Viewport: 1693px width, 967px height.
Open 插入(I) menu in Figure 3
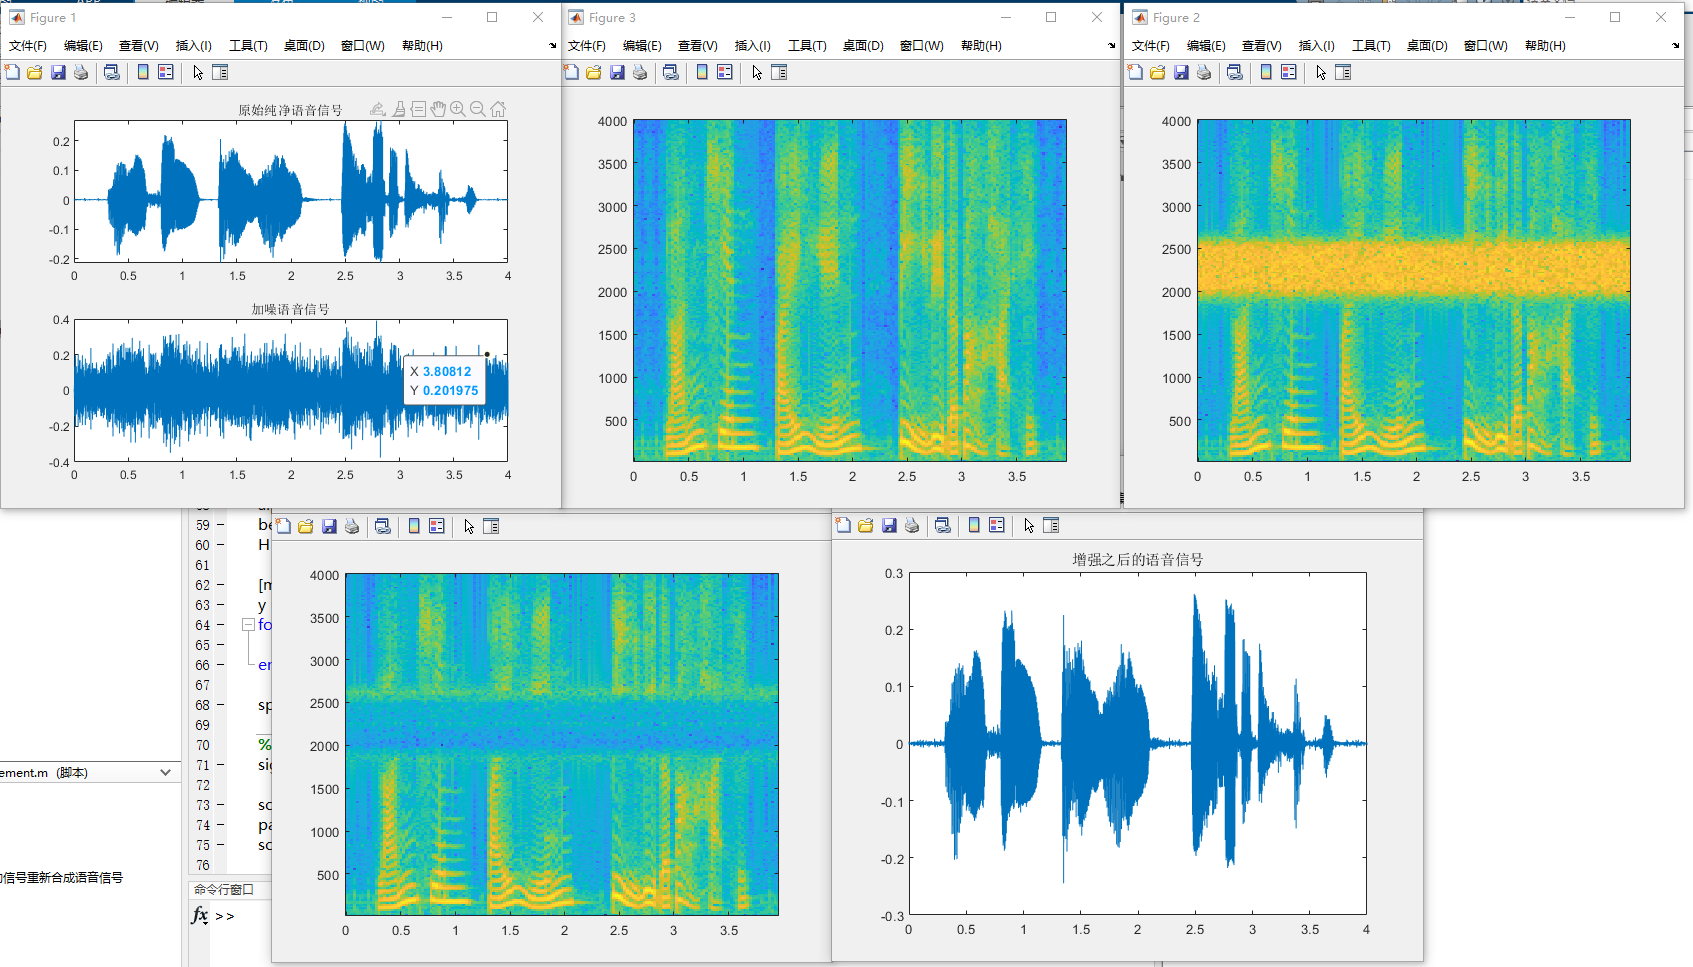(753, 46)
